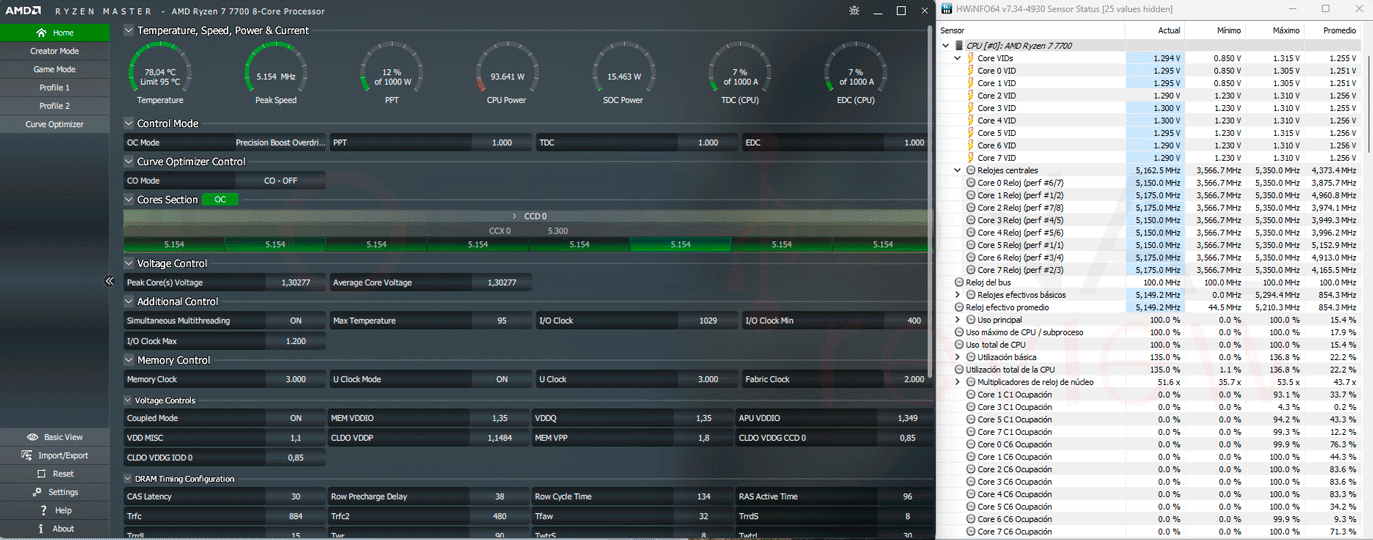Click CPU chip icon in HWiNFO sensor header

[x=960, y=46]
